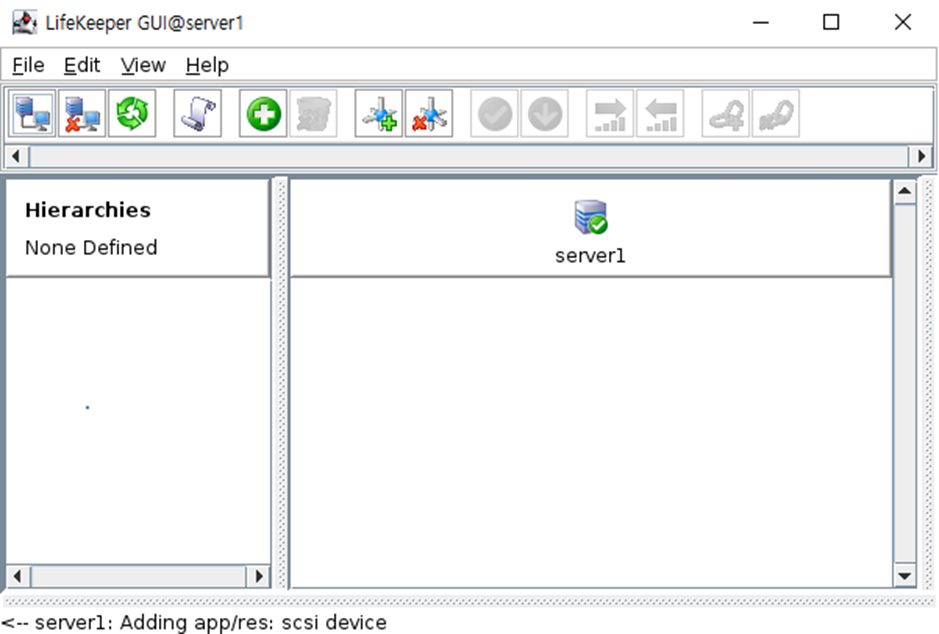Image resolution: width=939 pixels, height=634 pixels.
Task: Click the Delete Comm Path icon
Action: (429, 114)
